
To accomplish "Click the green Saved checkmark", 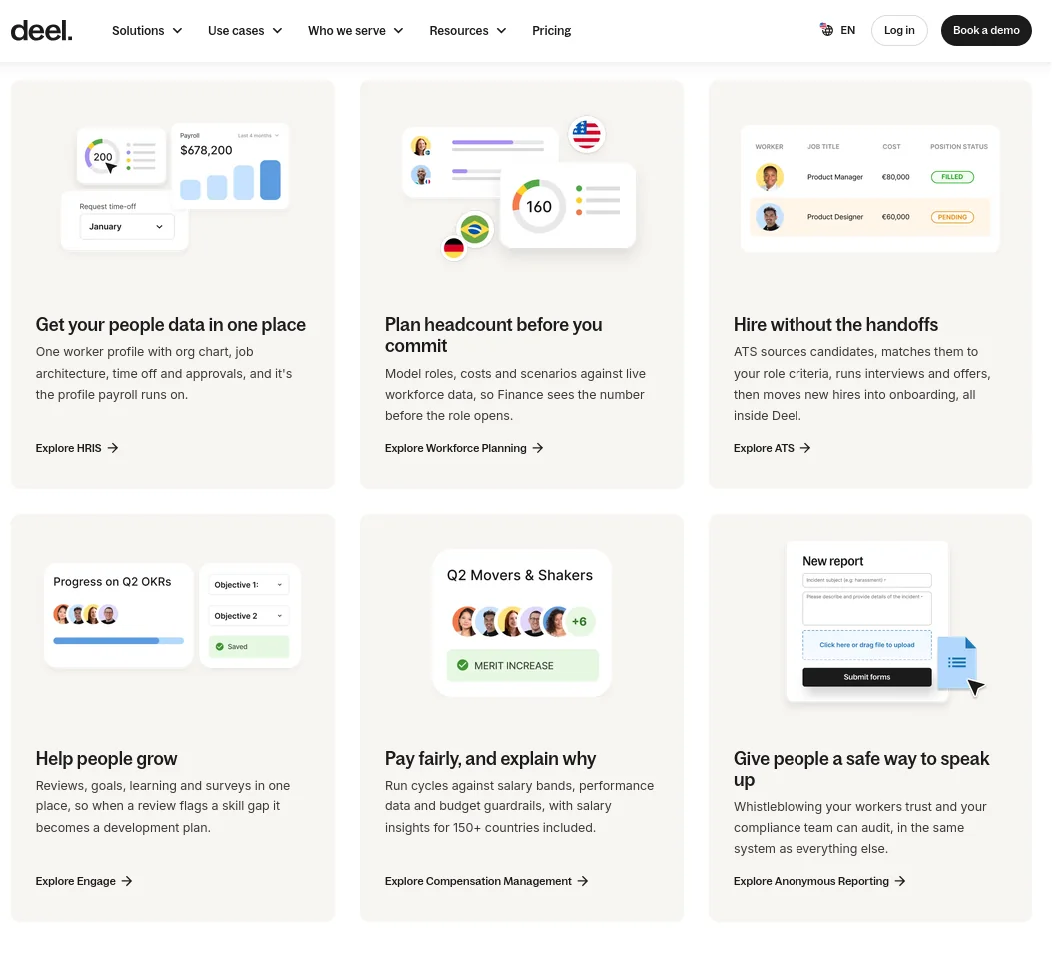I will point(219,647).
